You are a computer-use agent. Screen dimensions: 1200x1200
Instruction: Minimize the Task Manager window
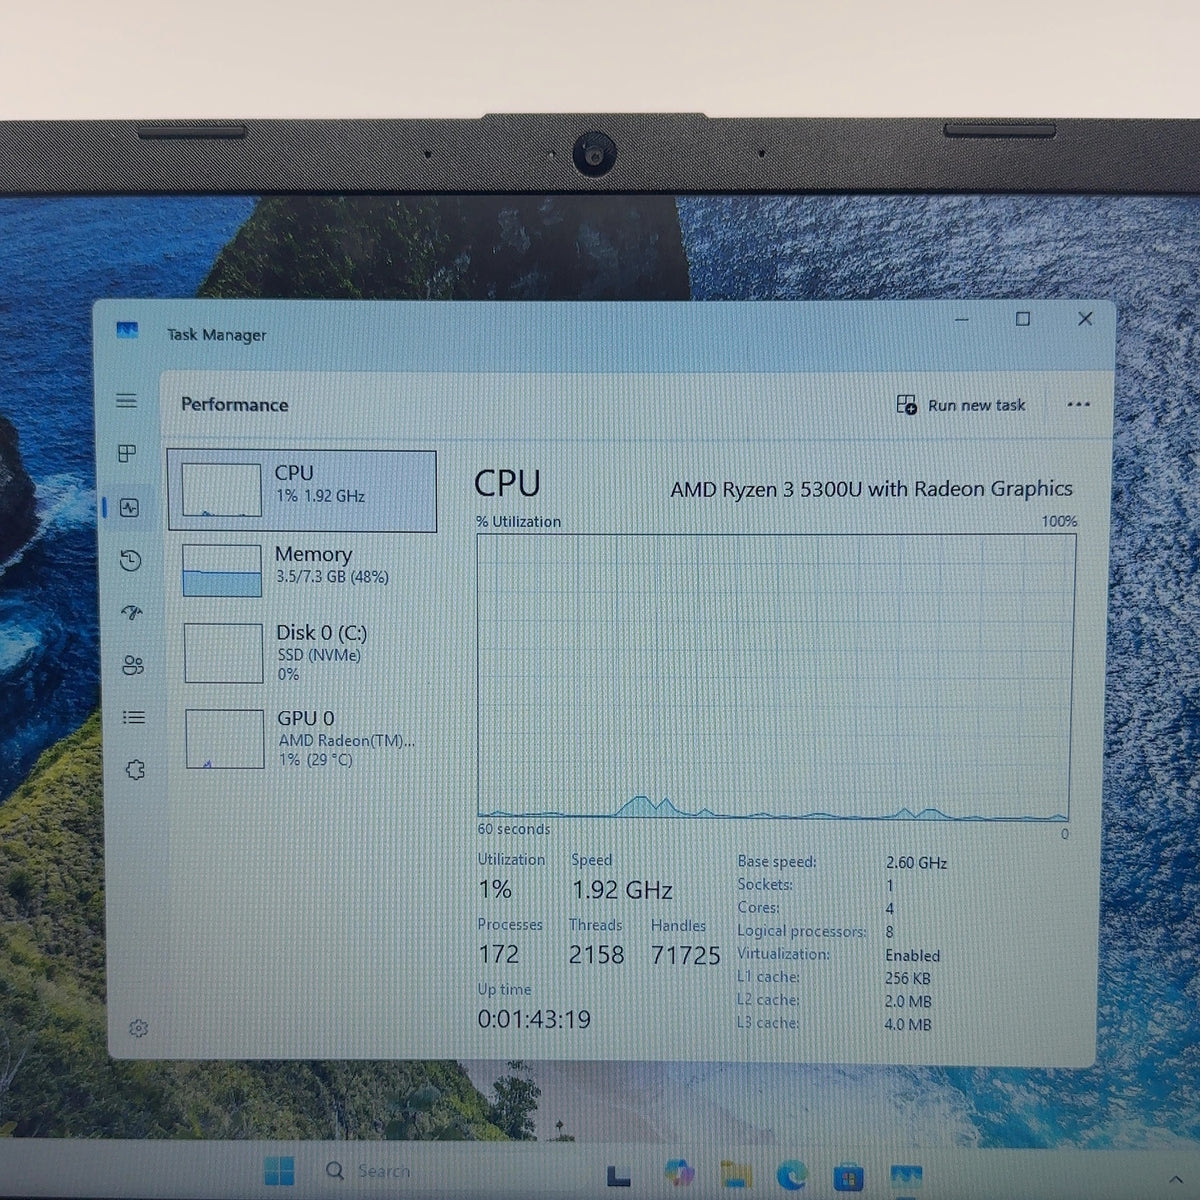point(962,320)
